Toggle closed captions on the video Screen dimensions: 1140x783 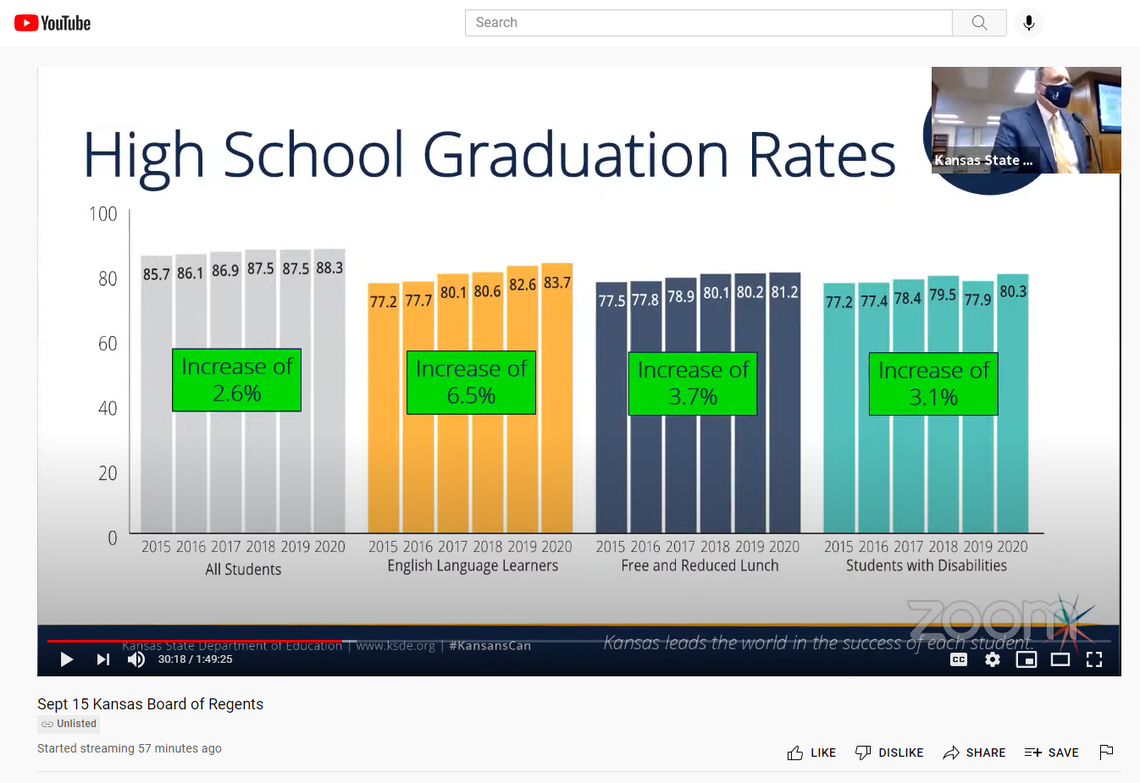(x=958, y=660)
